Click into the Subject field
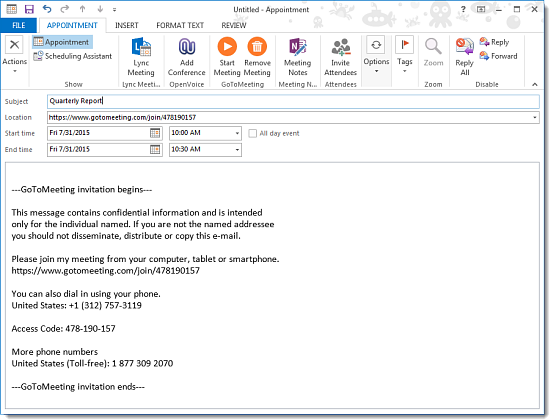The image size is (550, 420). [293, 101]
